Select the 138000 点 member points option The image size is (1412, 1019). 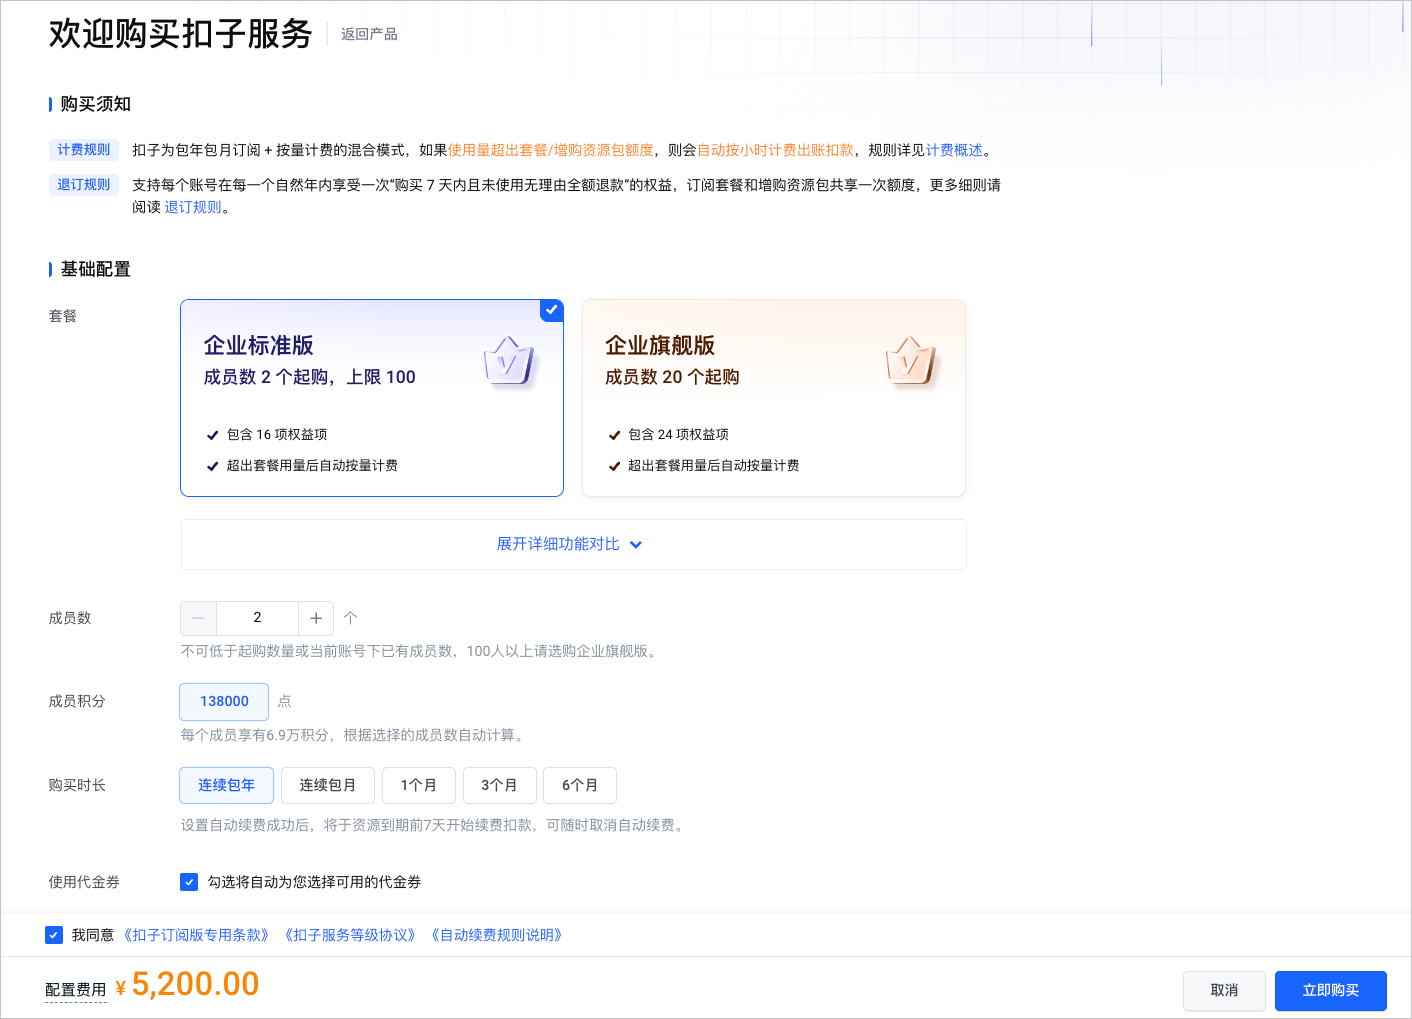coord(223,701)
